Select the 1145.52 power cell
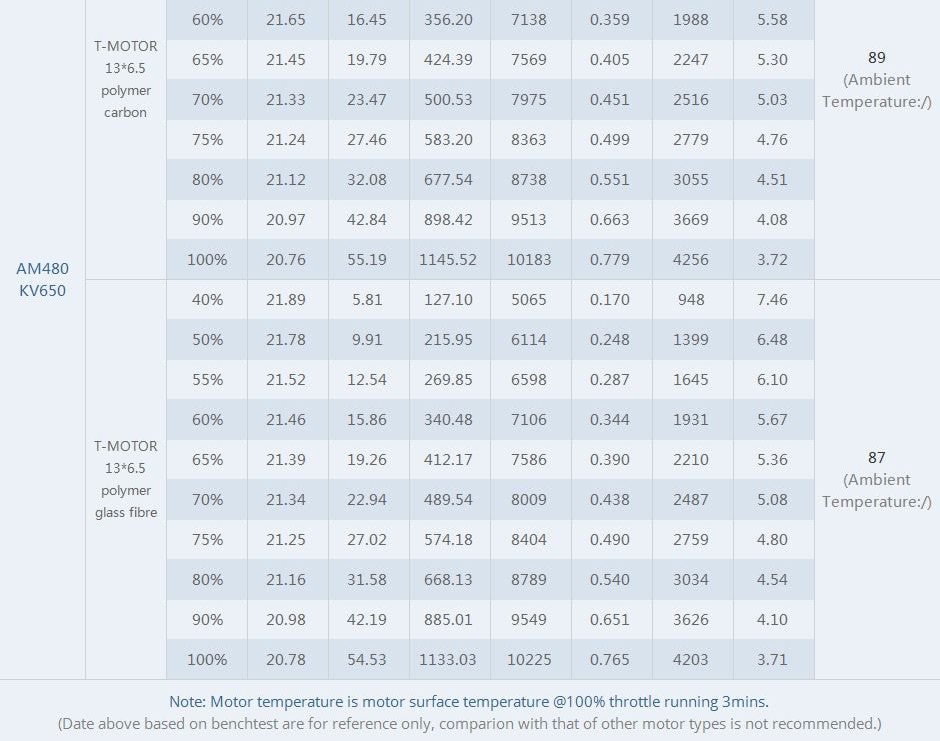Screen dimensions: 940x741 [x=449, y=259]
